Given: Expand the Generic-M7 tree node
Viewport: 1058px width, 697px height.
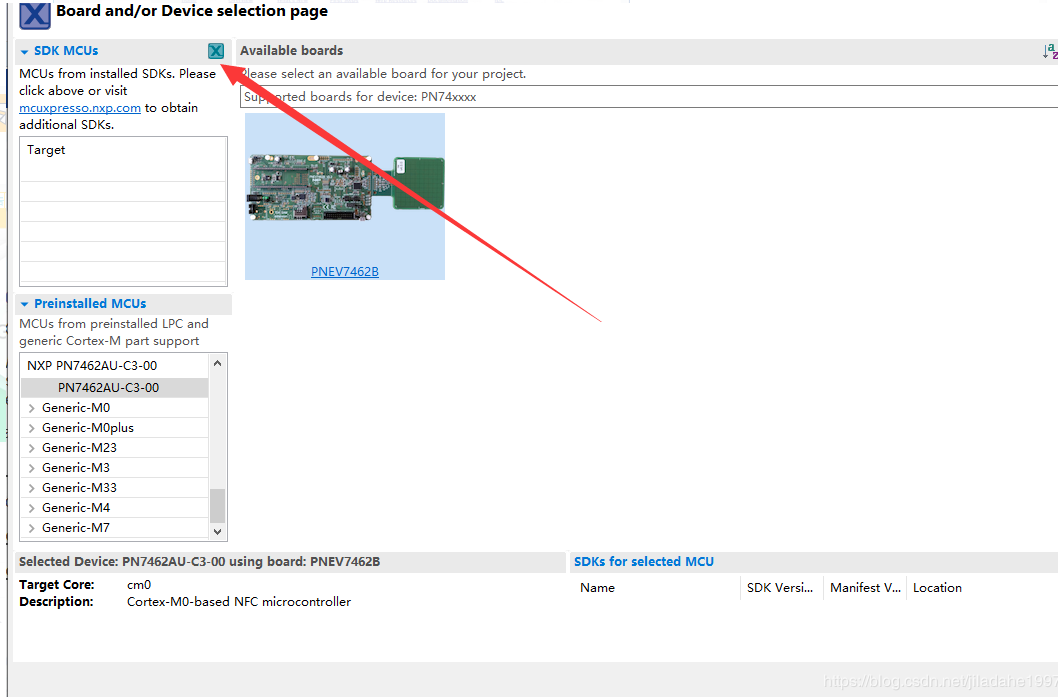Looking at the screenshot, I should [32, 528].
